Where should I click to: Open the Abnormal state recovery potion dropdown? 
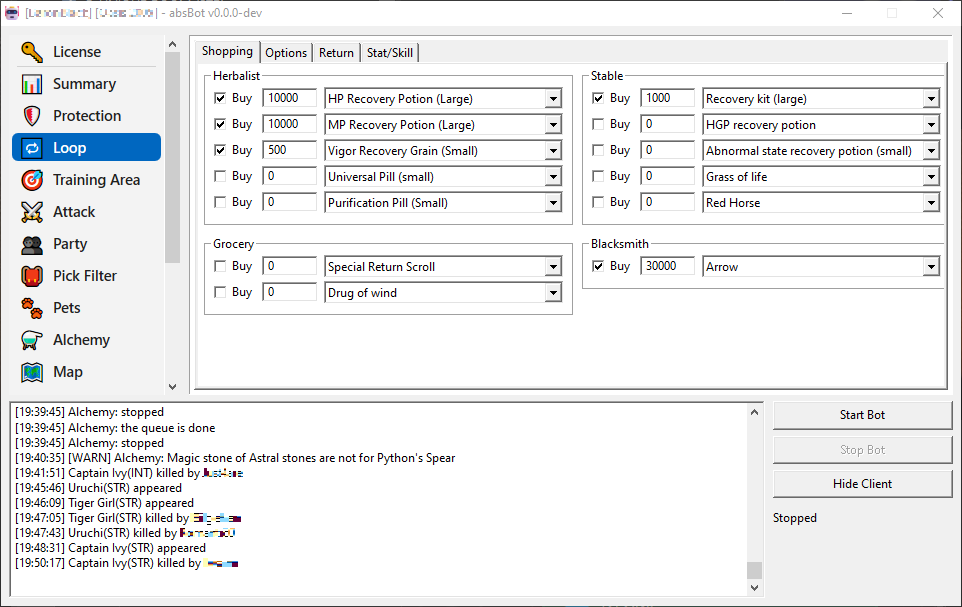click(931, 151)
